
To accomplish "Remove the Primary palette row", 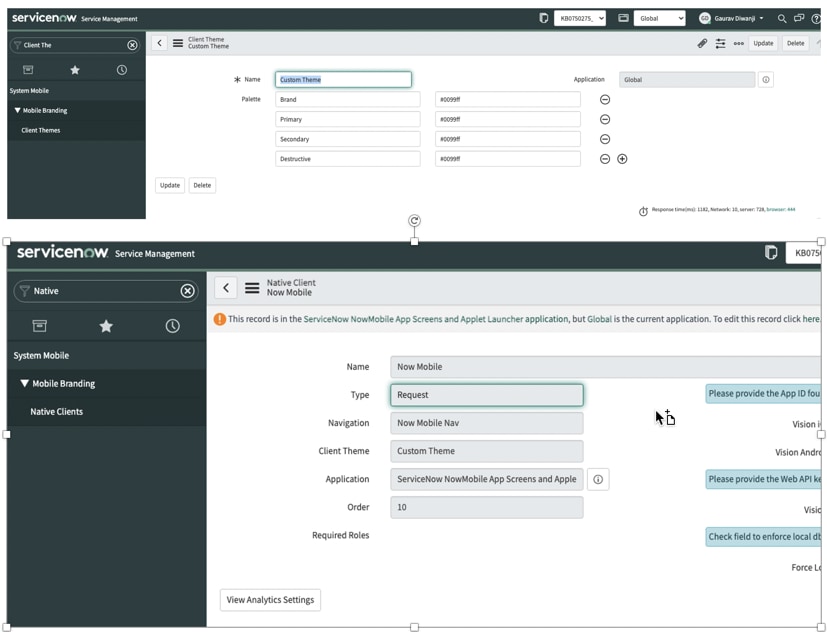I will pyautogui.click(x=605, y=119).
